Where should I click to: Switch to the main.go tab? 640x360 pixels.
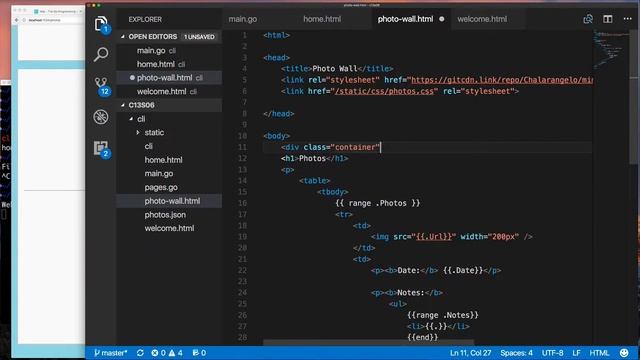tap(242, 19)
